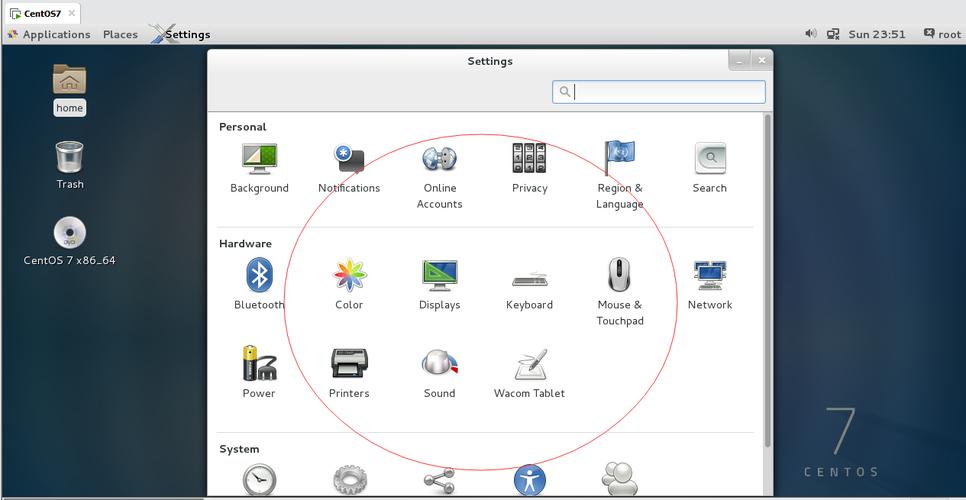Image resolution: width=966 pixels, height=500 pixels.
Task: Open Mouse & Touchpad settings
Action: (619, 292)
